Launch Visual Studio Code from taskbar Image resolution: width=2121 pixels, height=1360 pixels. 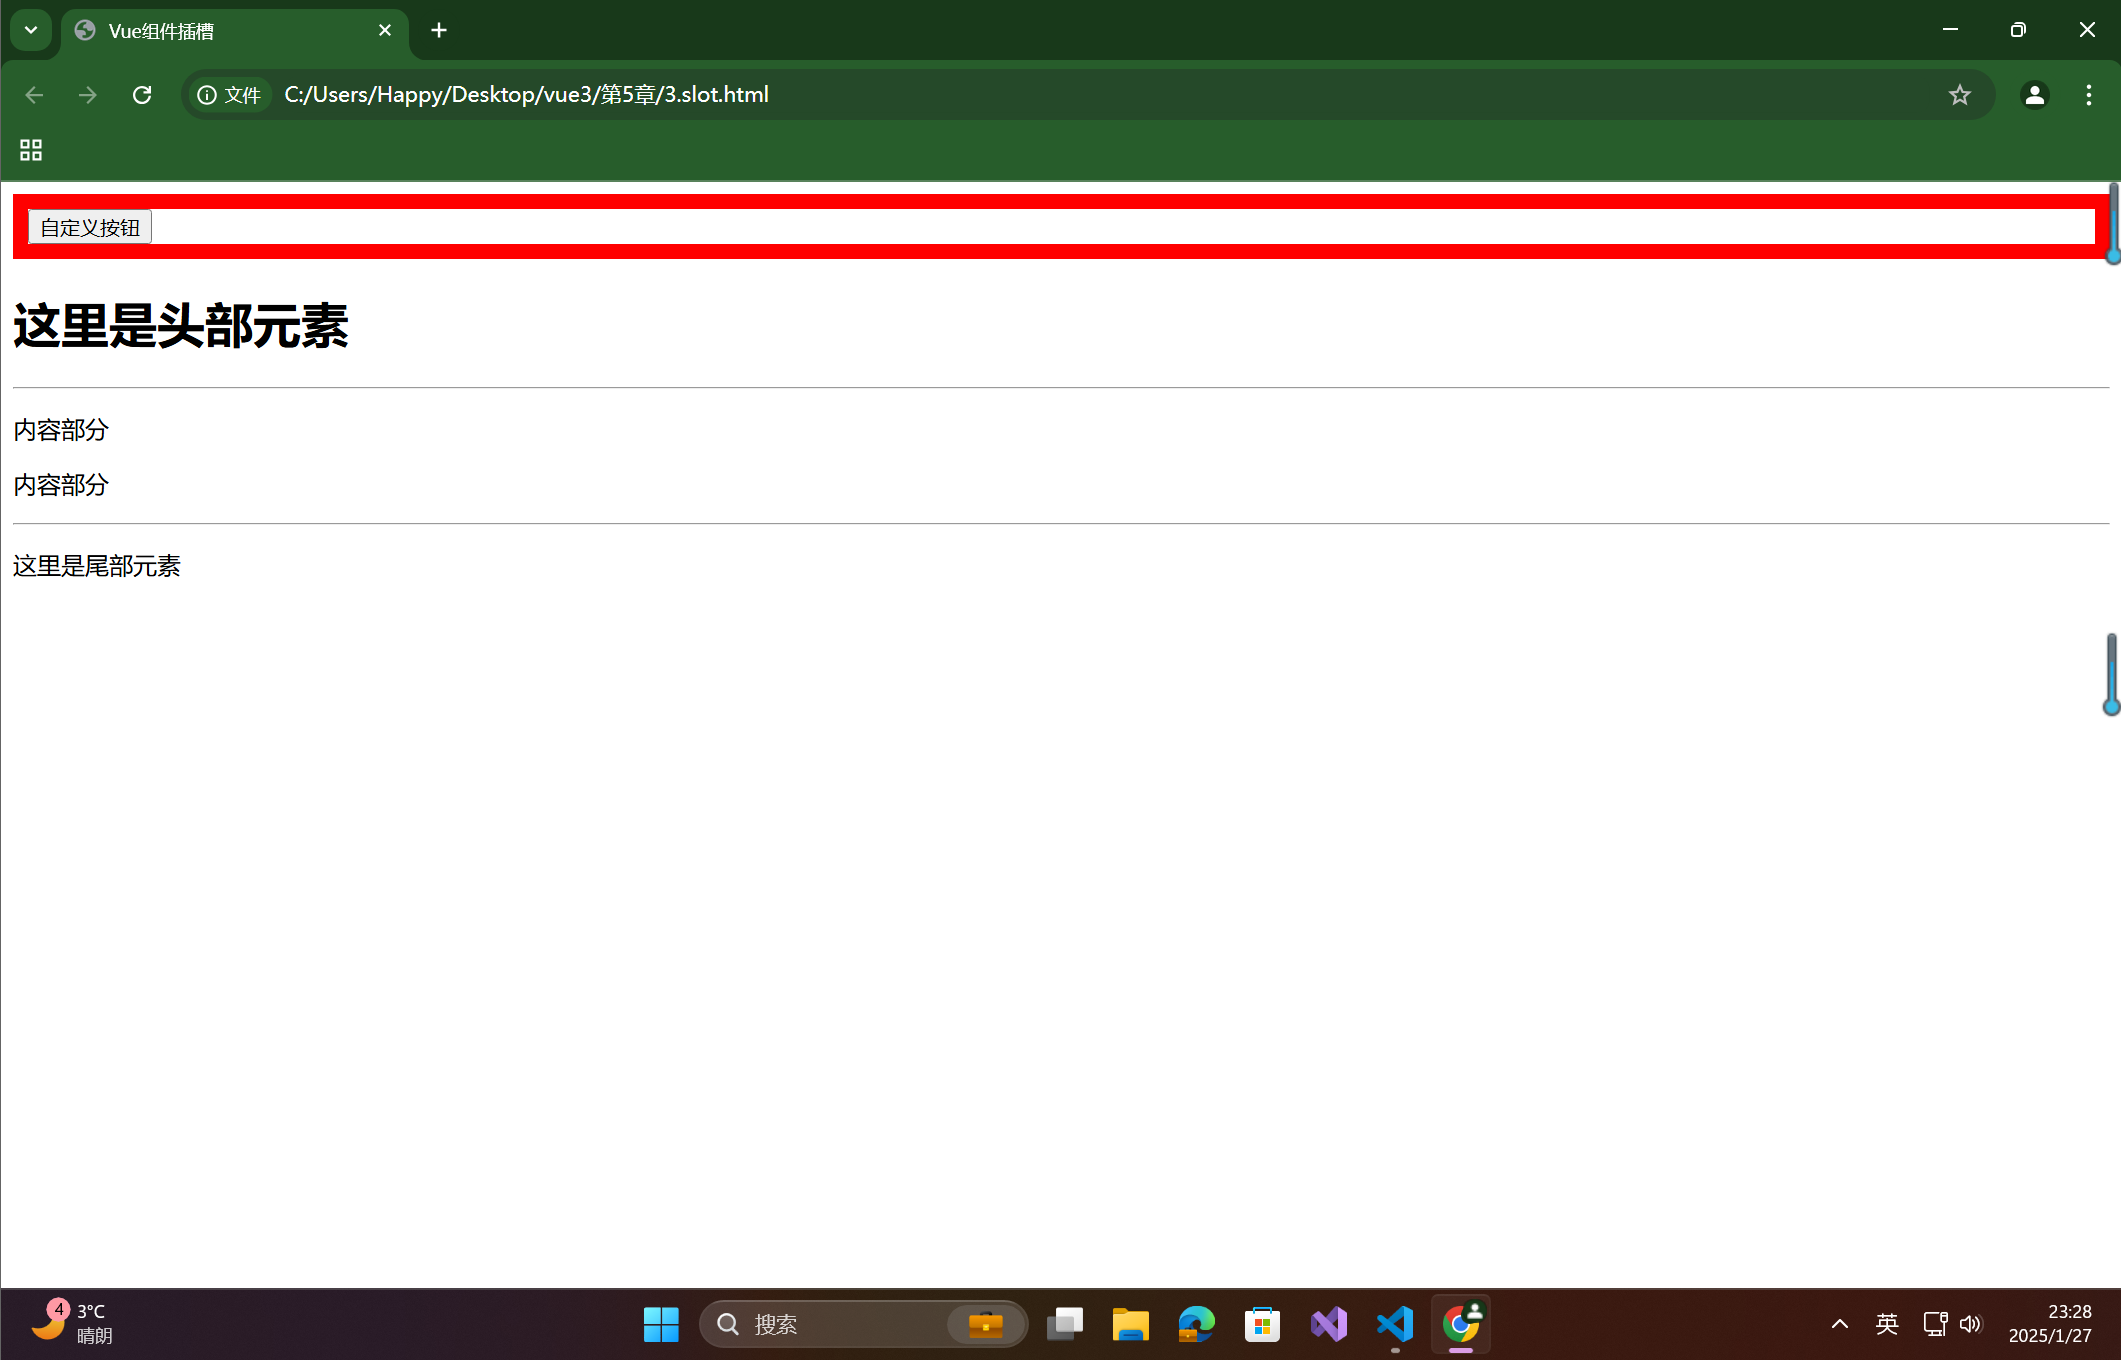tap(1395, 1324)
